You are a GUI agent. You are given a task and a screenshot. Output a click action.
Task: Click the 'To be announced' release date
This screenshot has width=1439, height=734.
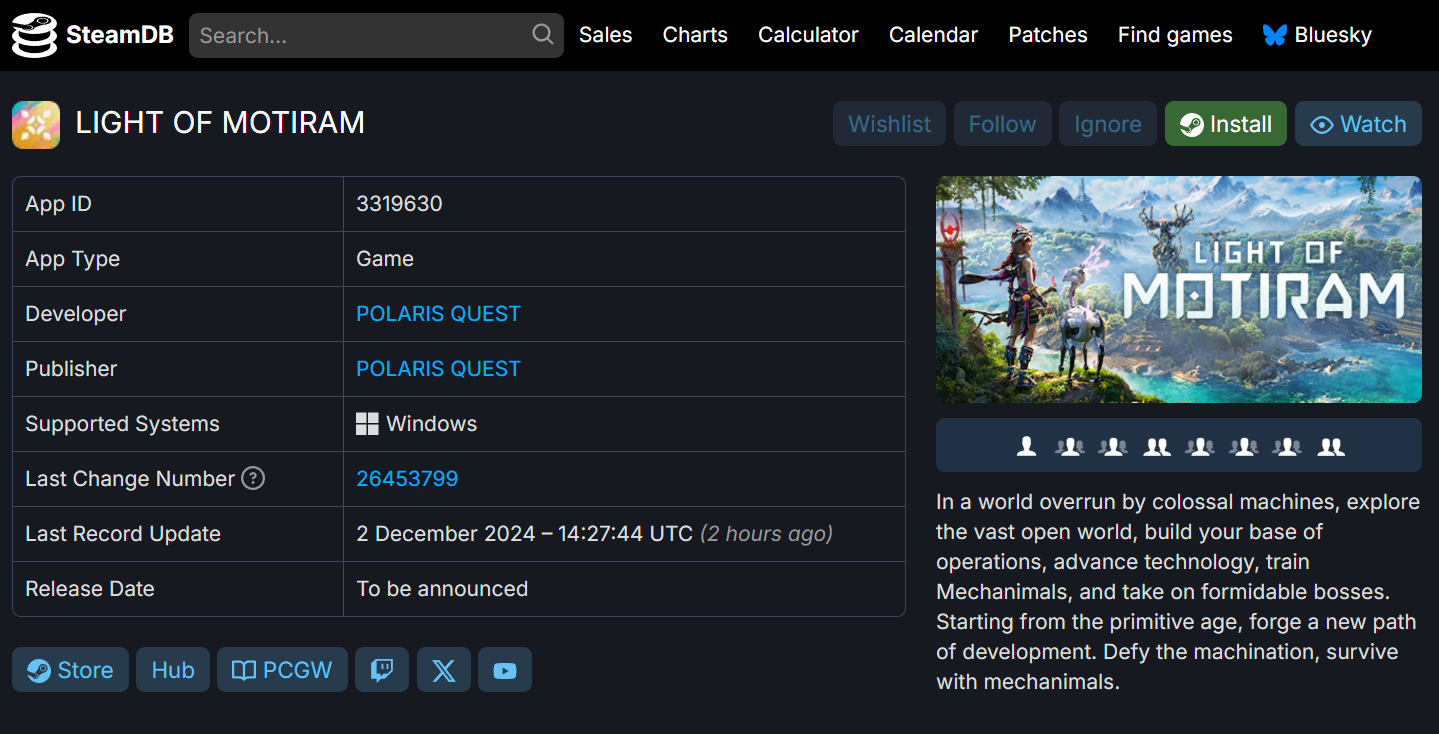click(x=442, y=589)
